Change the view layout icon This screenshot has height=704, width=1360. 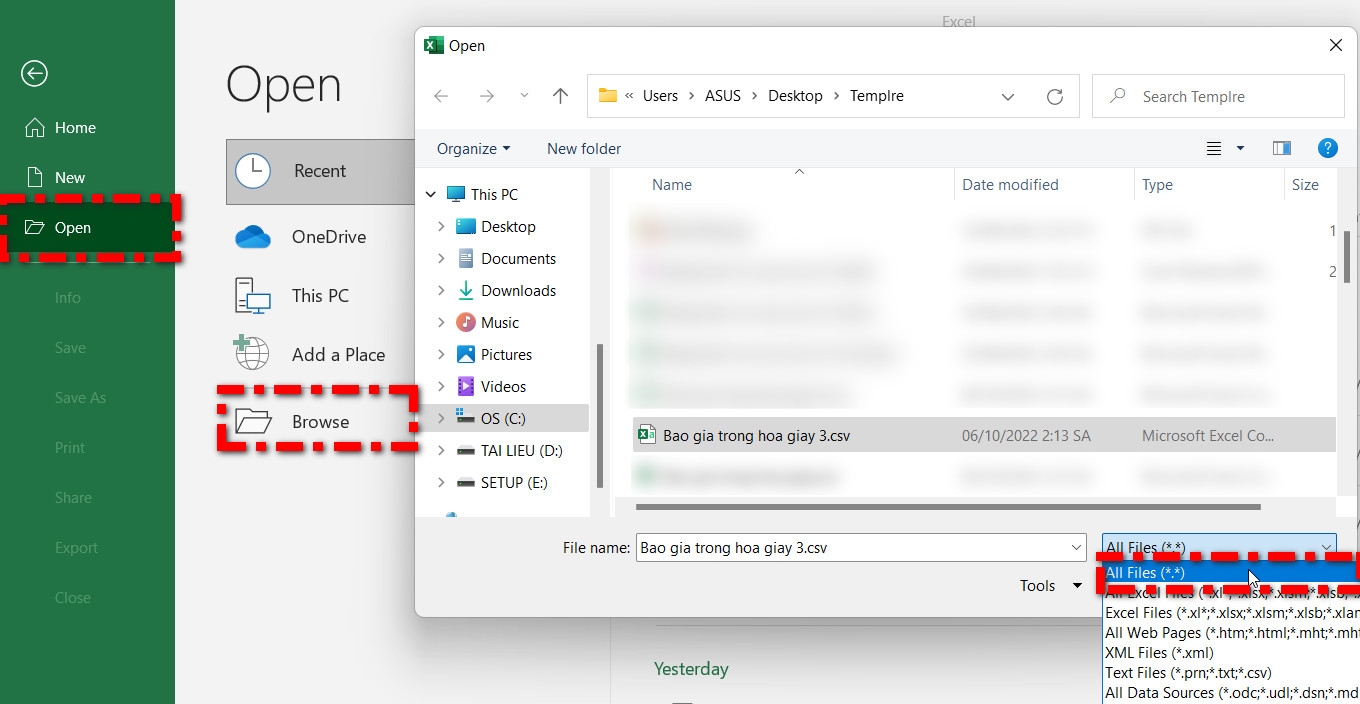tap(1214, 149)
